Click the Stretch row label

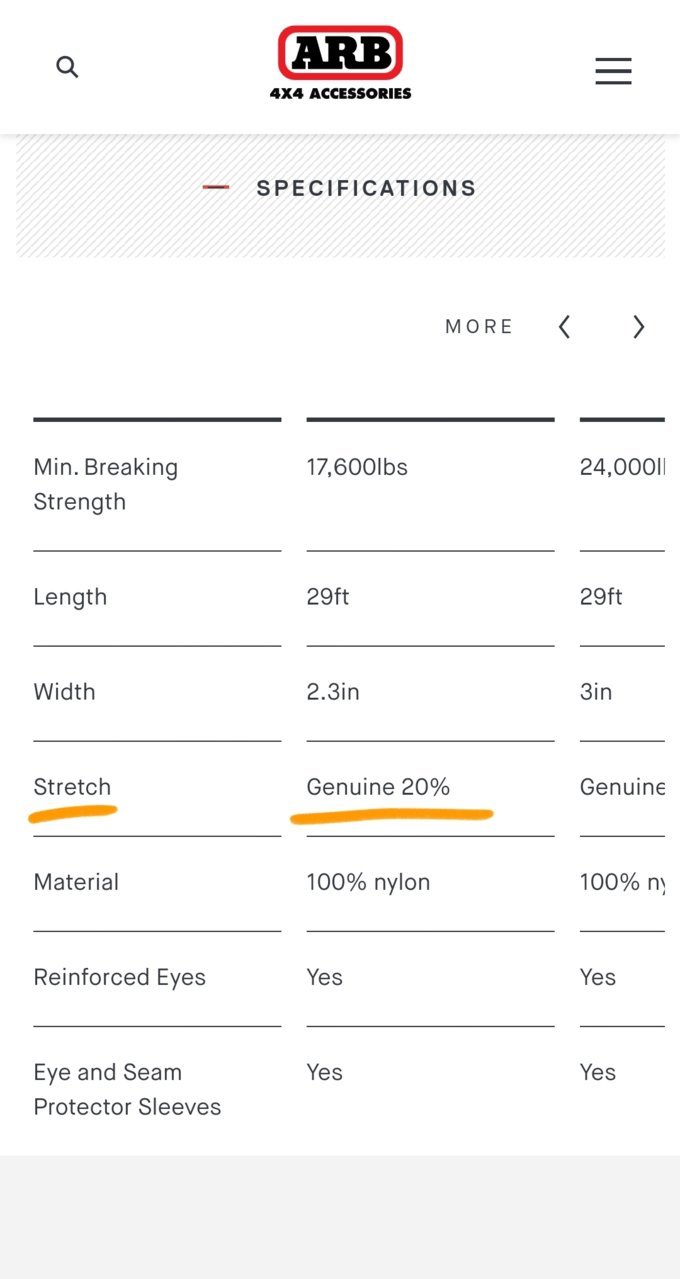(x=72, y=787)
